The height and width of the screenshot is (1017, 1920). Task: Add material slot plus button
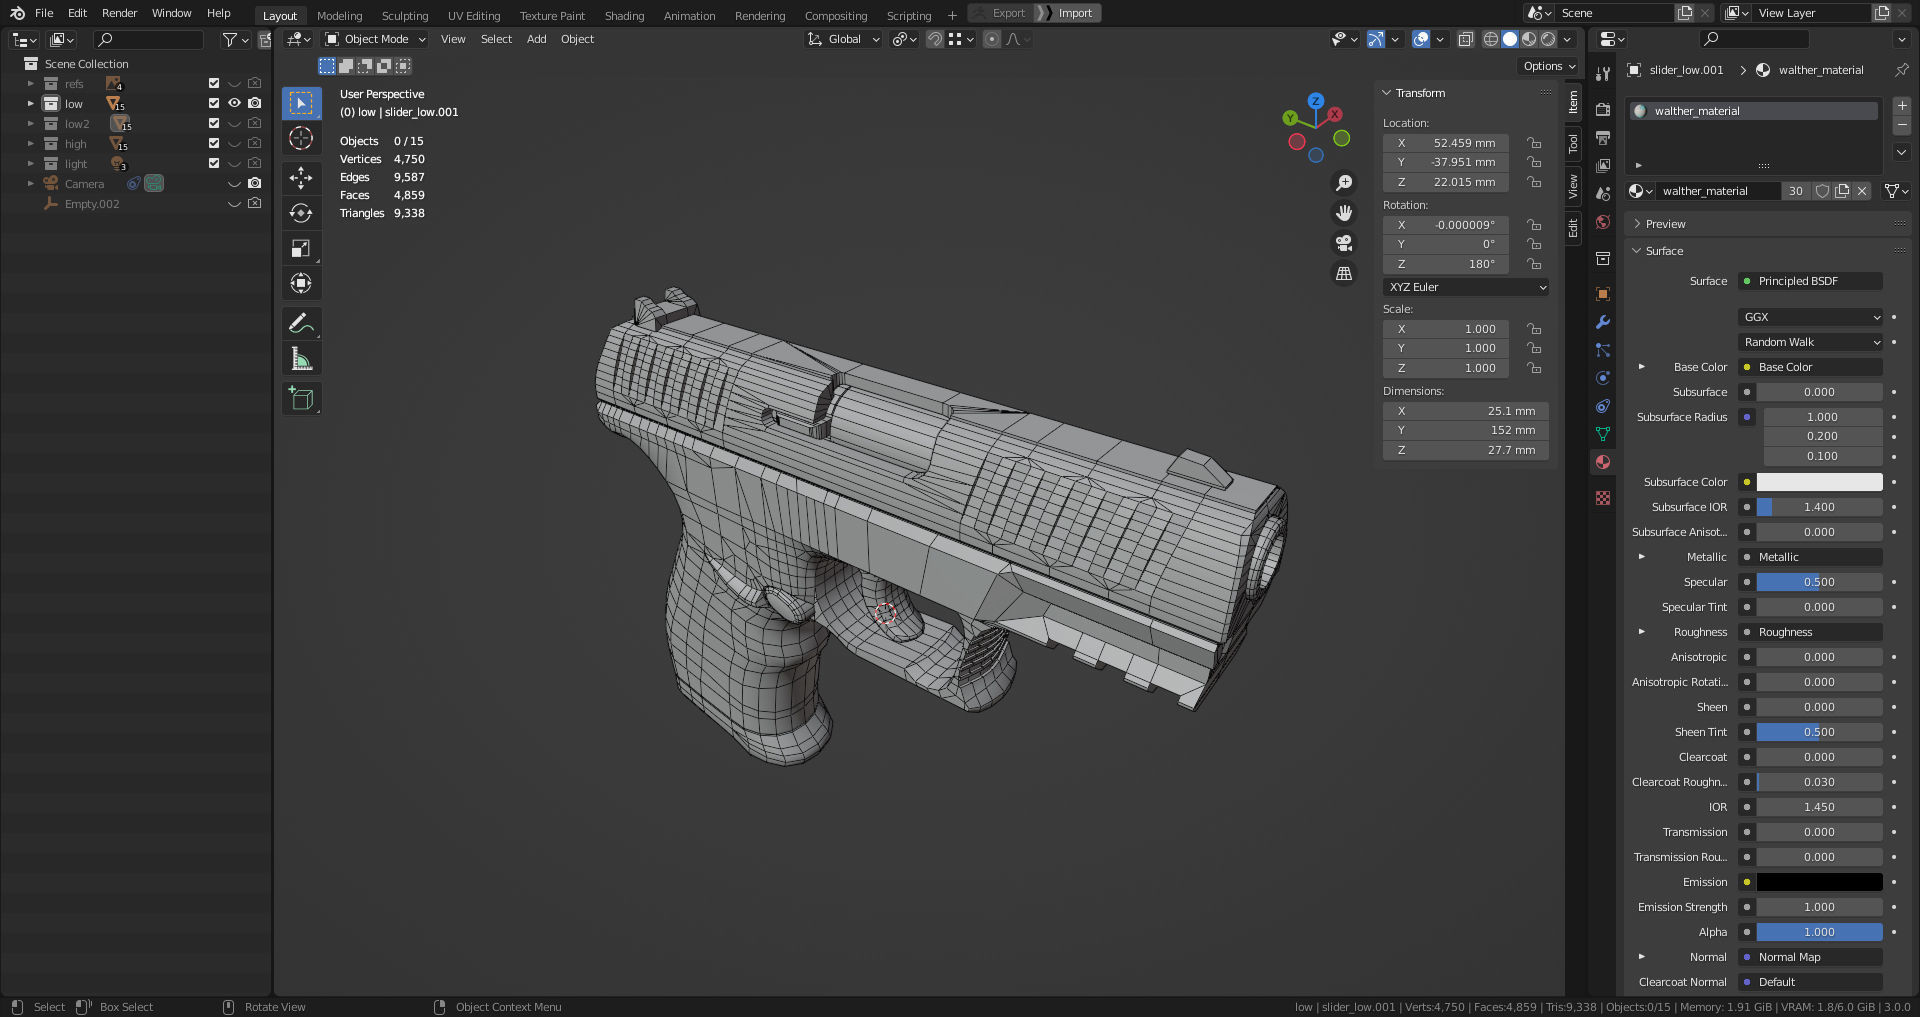click(1902, 105)
